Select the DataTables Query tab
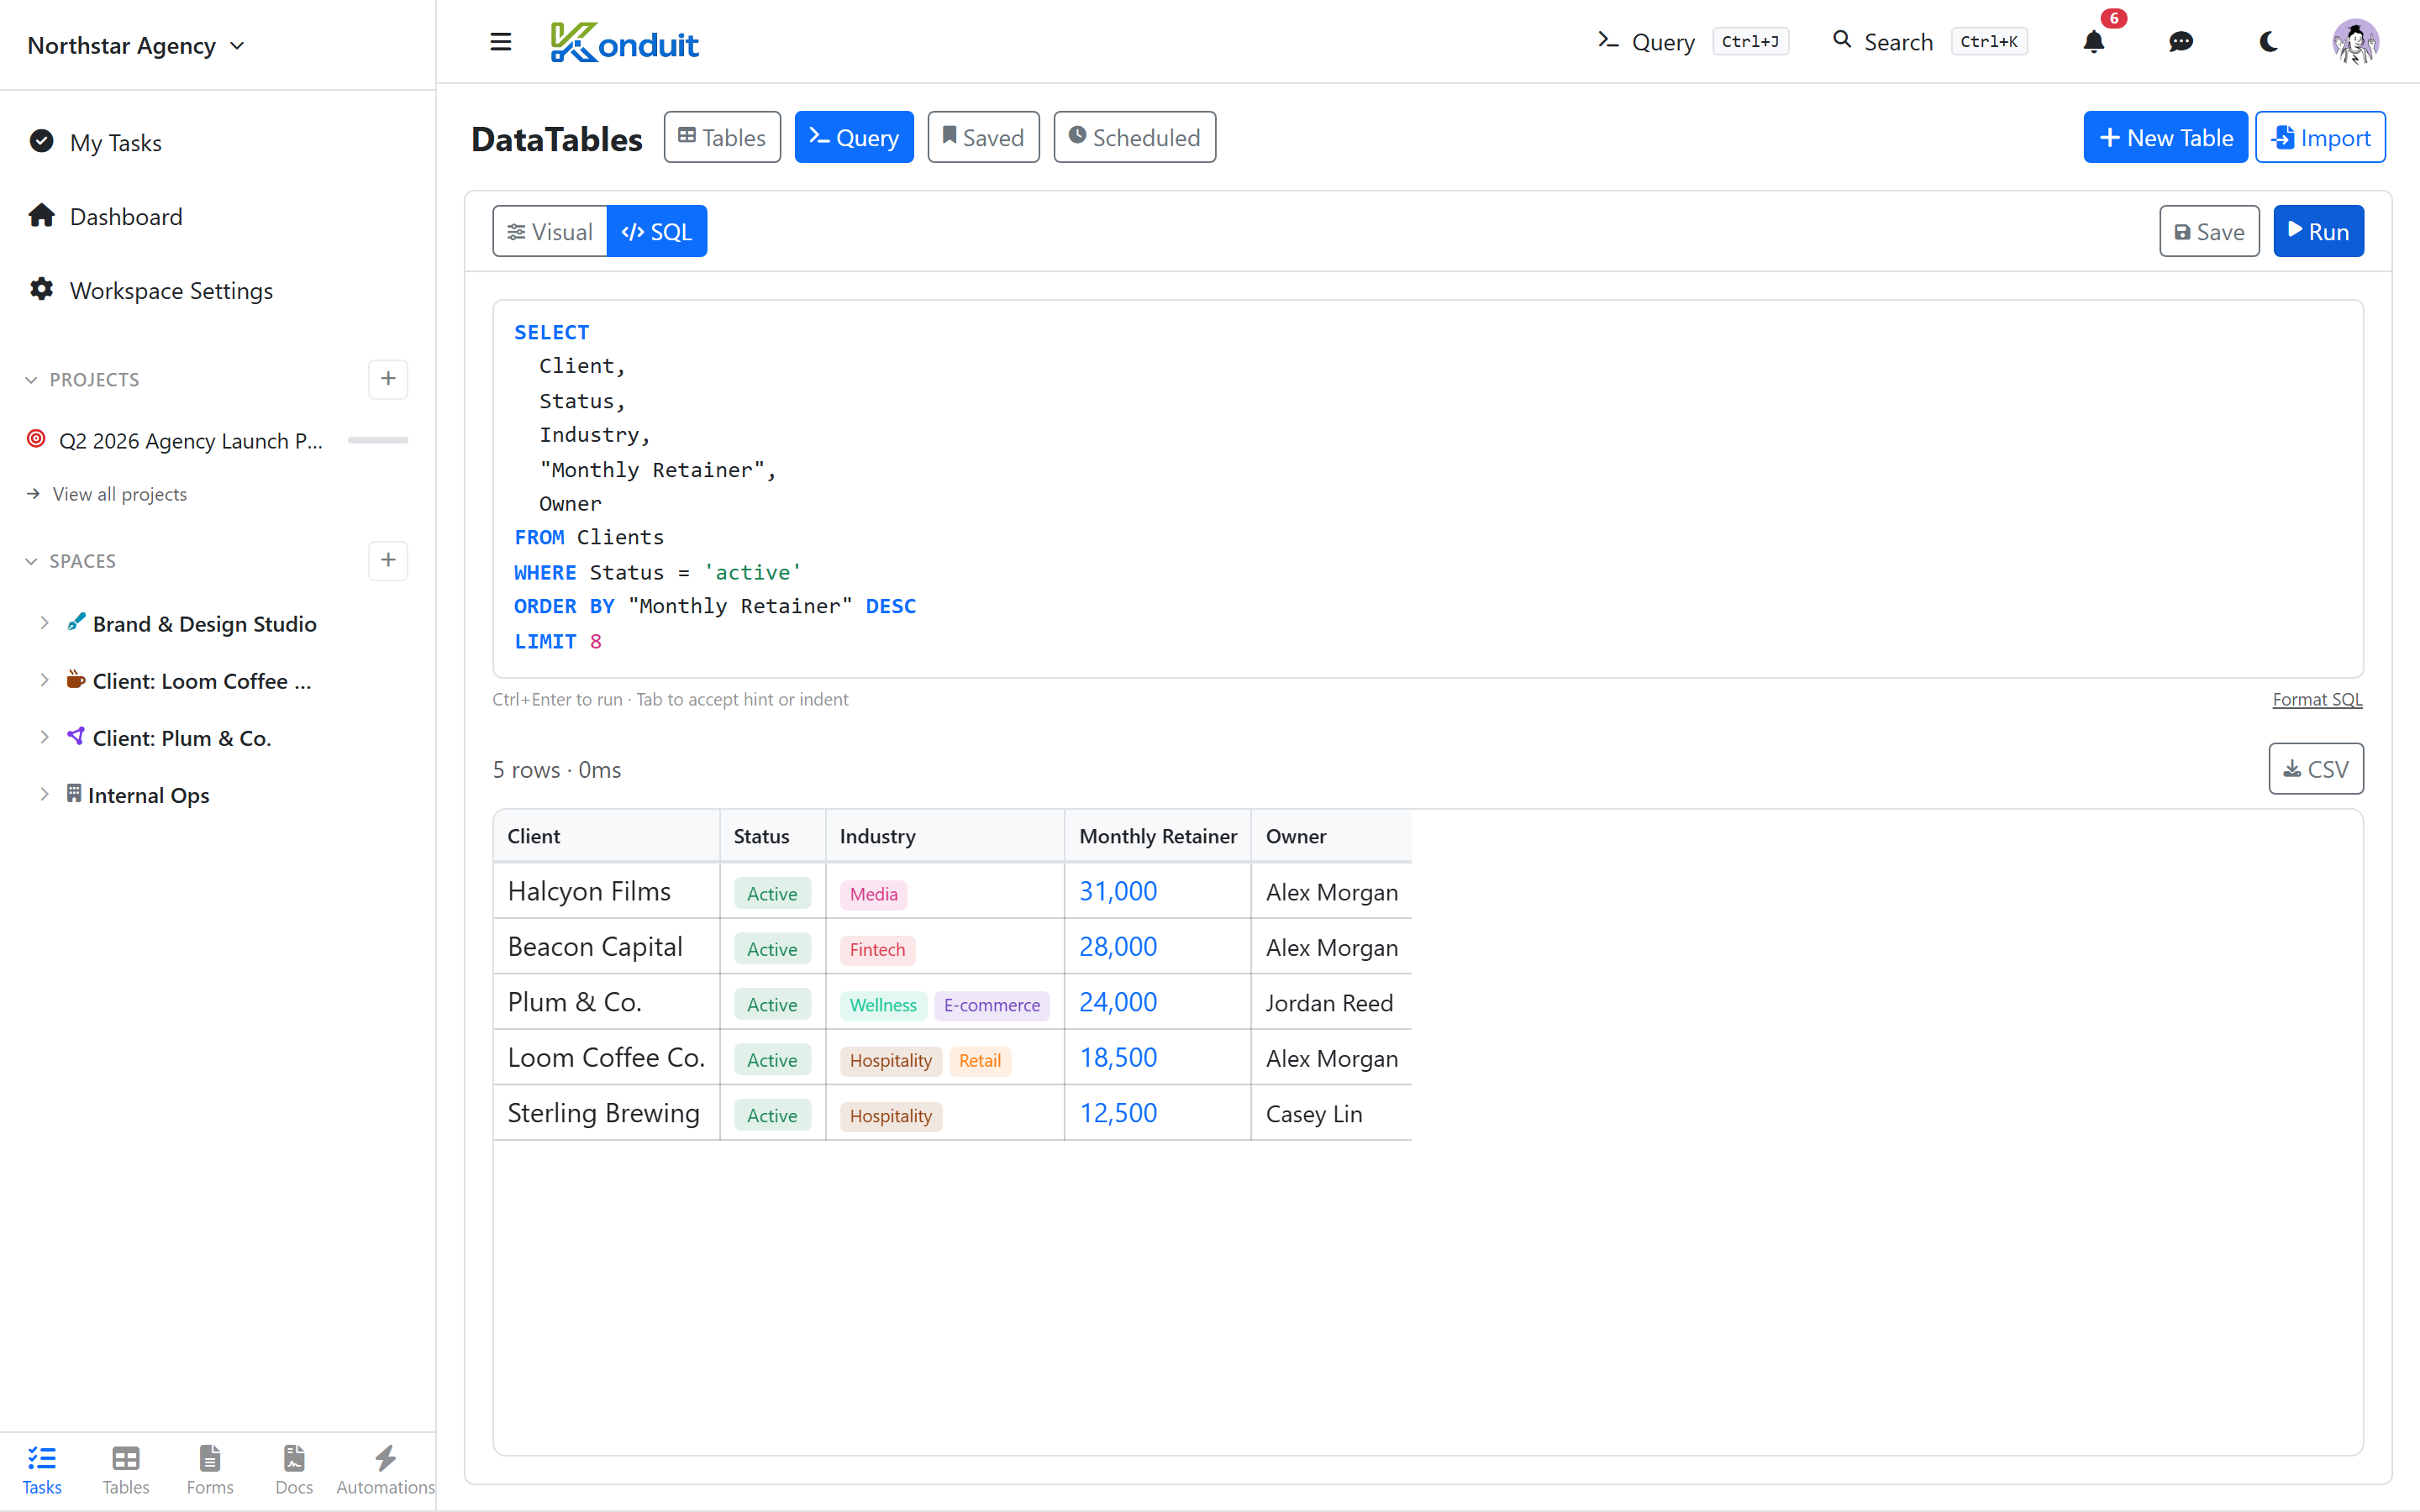 click(x=854, y=137)
